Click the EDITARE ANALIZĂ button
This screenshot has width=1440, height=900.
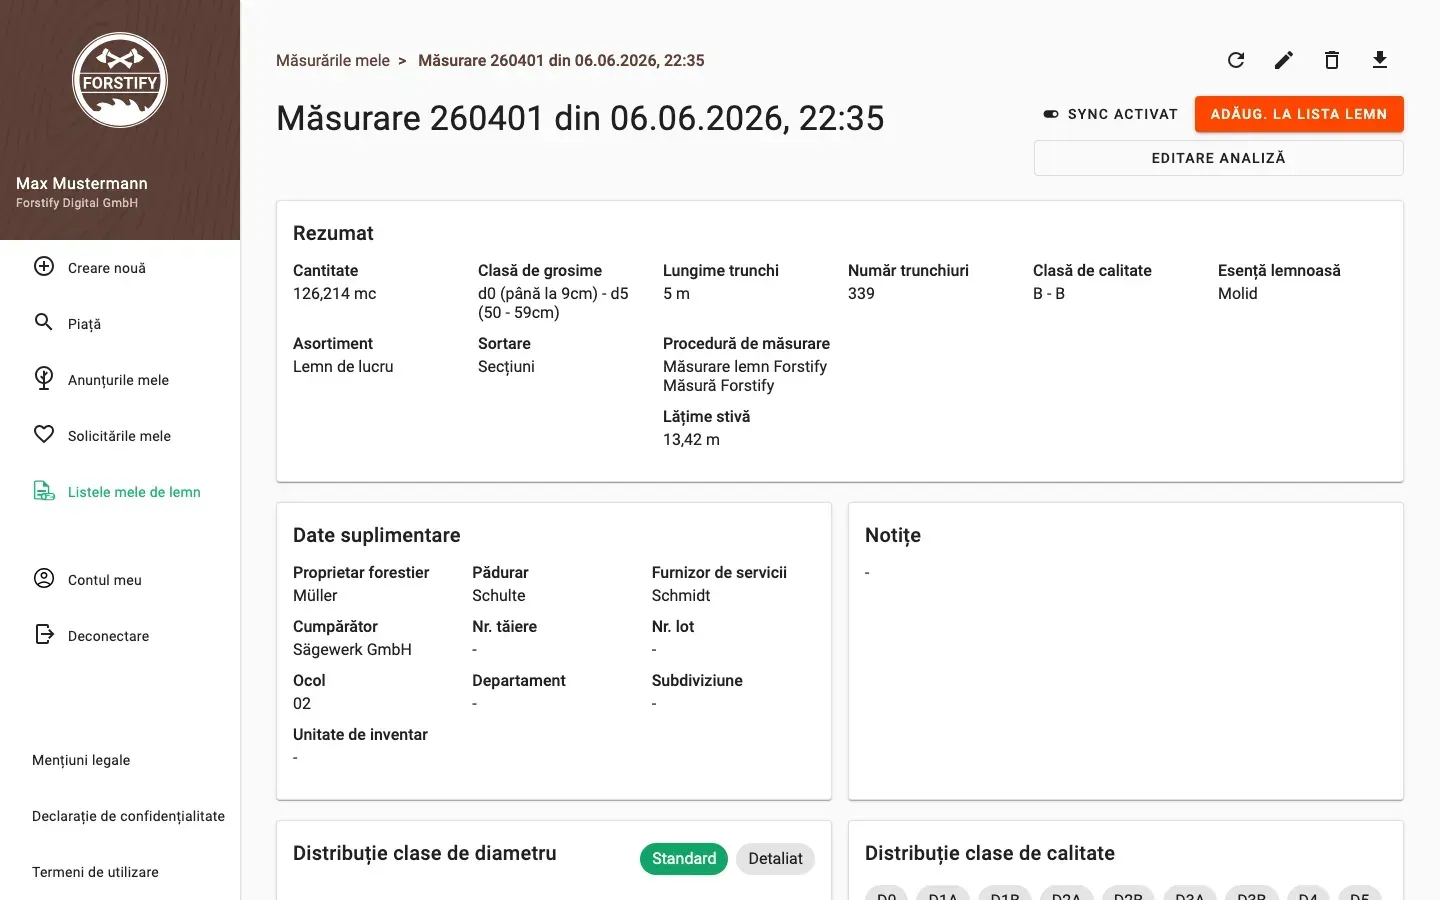pos(1218,158)
